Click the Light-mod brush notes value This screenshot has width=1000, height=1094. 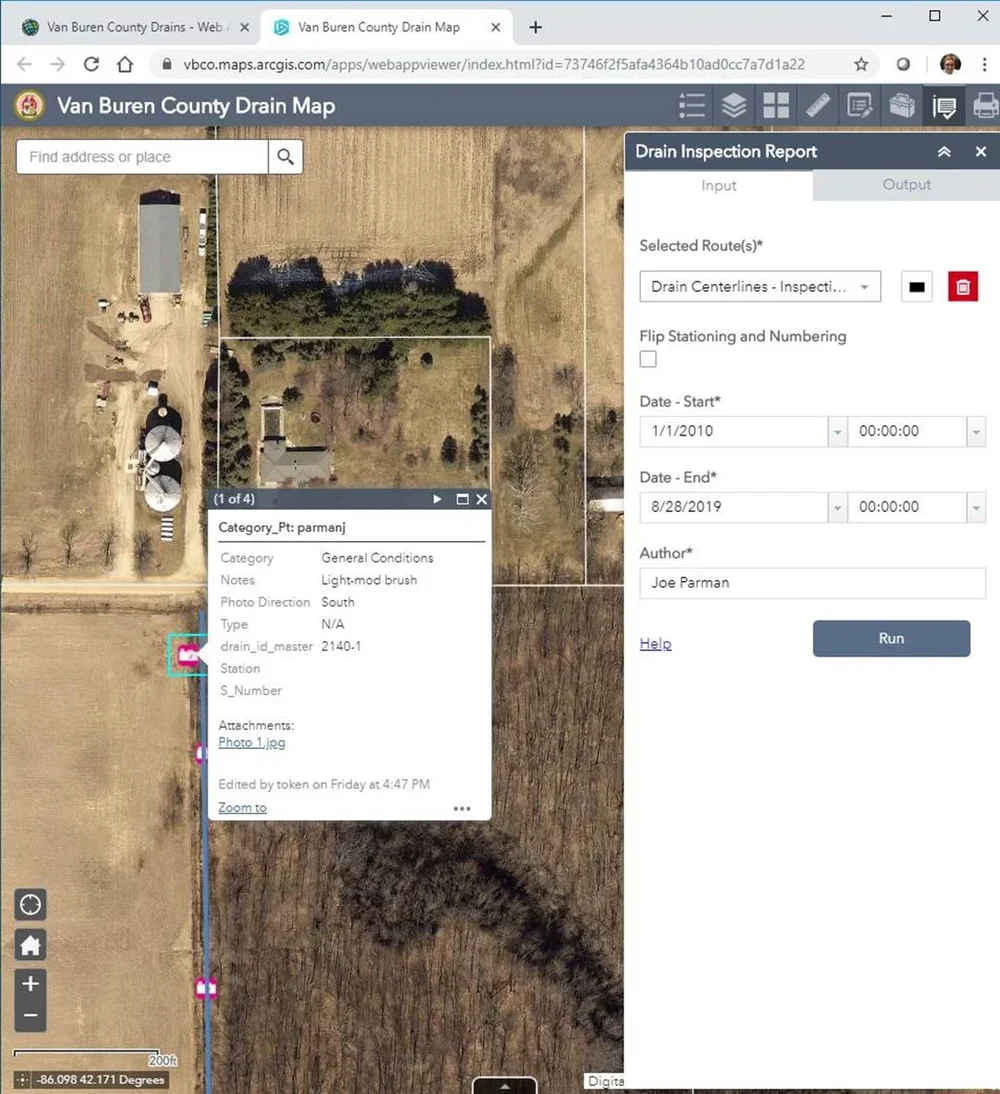[369, 580]
